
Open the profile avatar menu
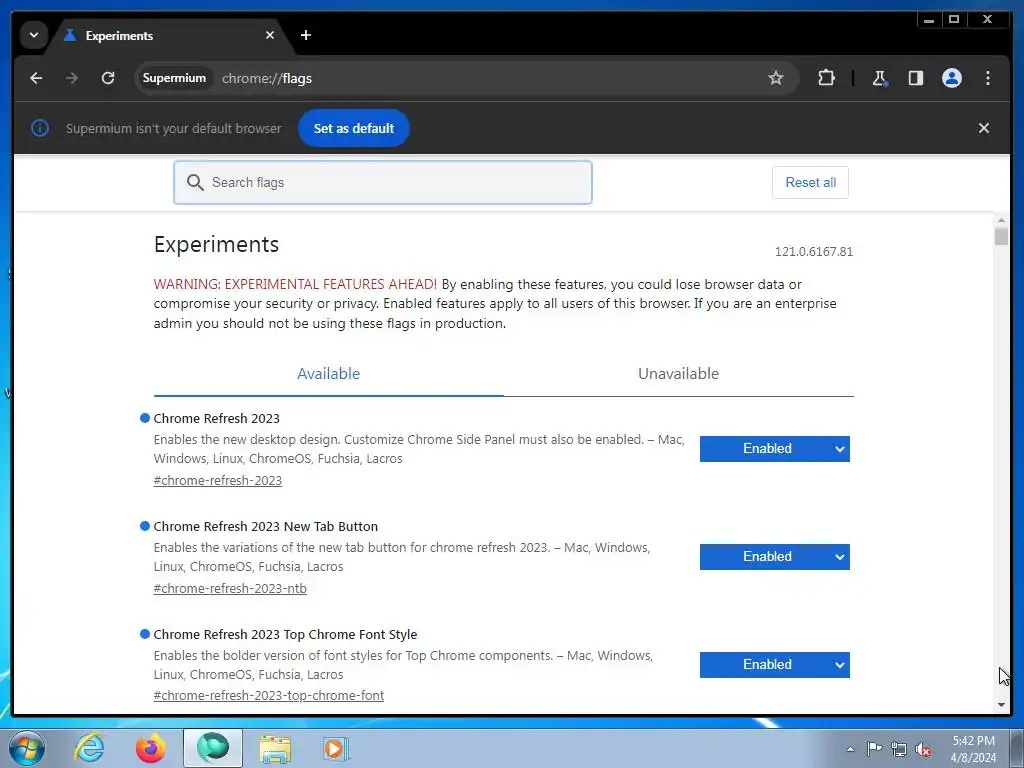pos(952,78)
